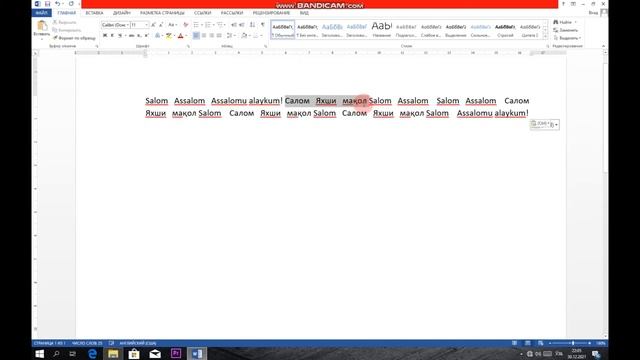Click the system clock in taskbar
This screenshot has height=360, width=640.
click(x=576, y=353)
